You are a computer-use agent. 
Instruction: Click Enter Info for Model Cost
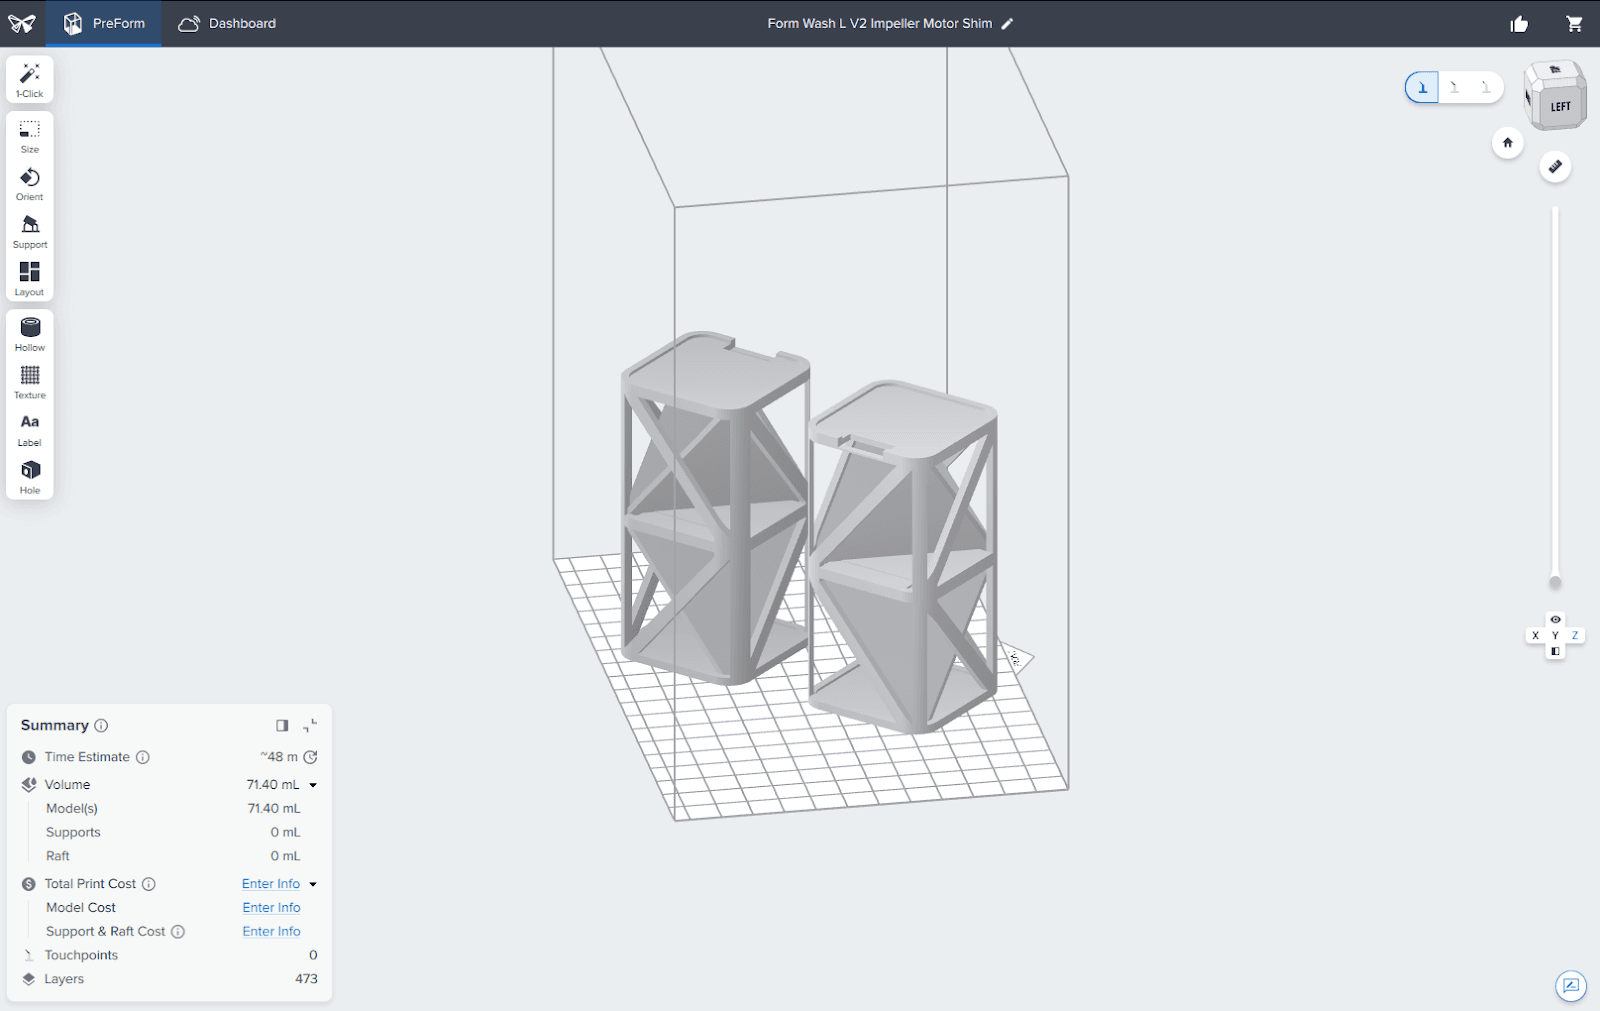271,908
